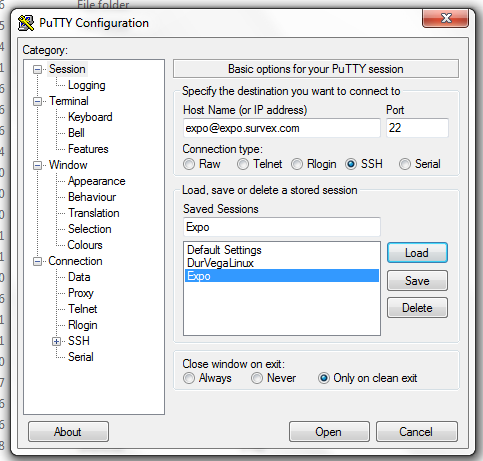Screen dimensions: 483x461
Task: Select the Serial connection type
Action: click(x=405, y=164)
